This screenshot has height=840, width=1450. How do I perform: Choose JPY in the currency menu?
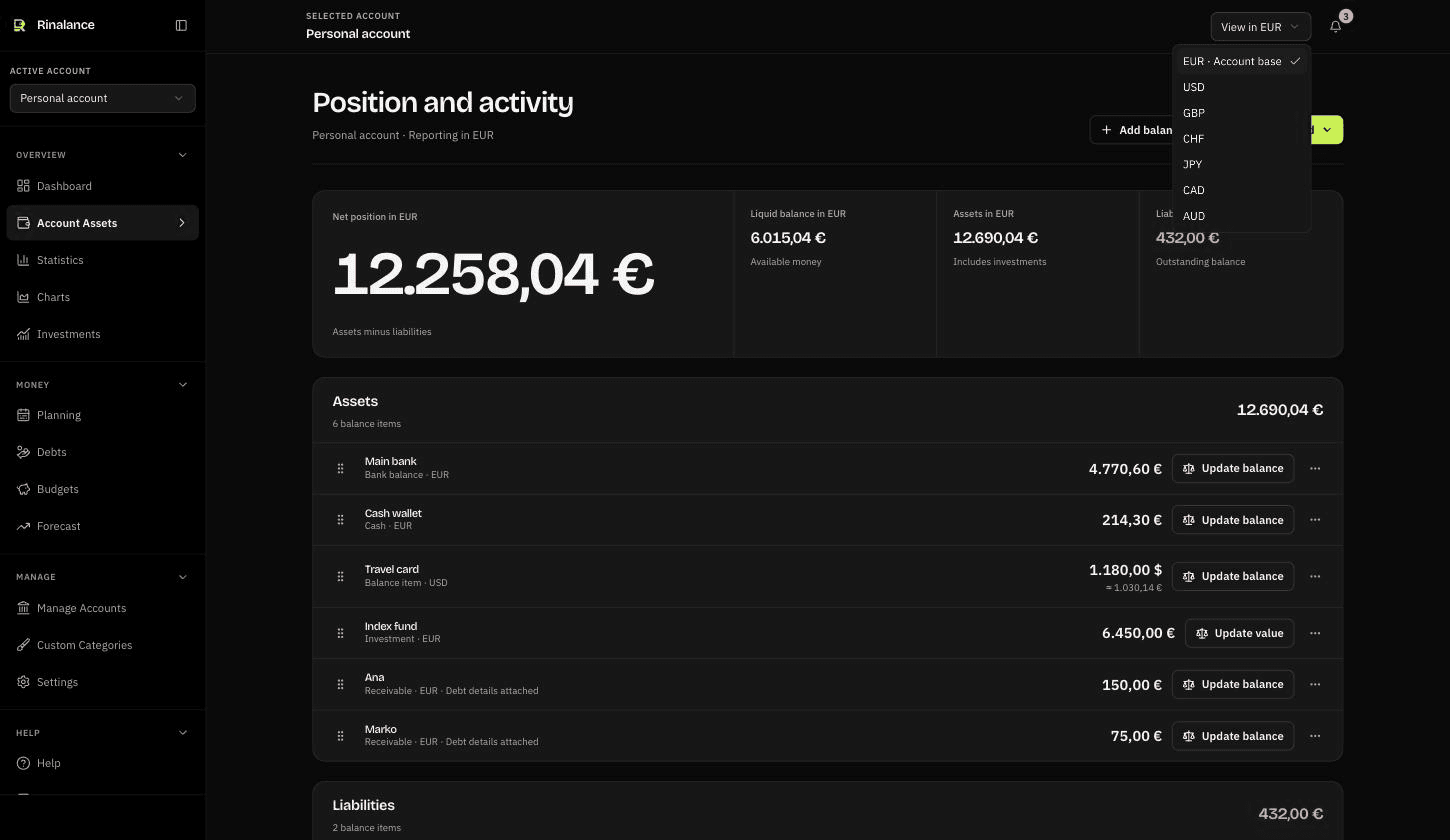click(1241, 164)
